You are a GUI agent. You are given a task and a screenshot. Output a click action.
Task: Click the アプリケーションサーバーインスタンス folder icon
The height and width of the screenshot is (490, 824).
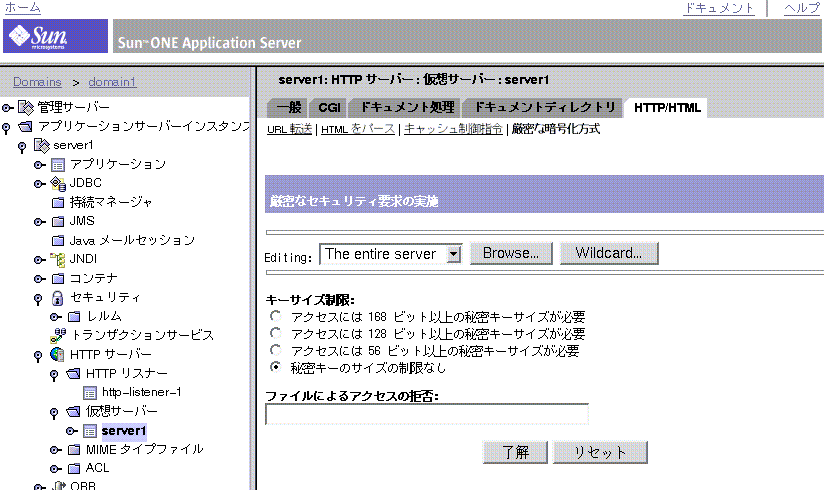pyautogui.click(x=25, y=127)
